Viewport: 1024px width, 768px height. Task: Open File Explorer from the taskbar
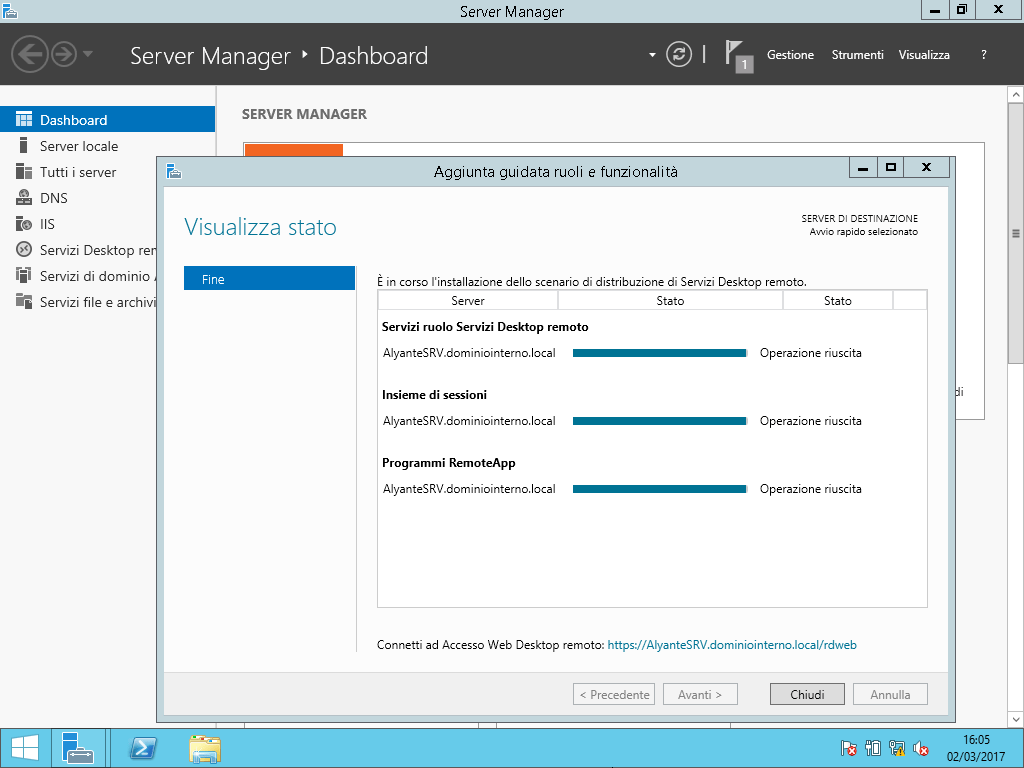point(205,748)
